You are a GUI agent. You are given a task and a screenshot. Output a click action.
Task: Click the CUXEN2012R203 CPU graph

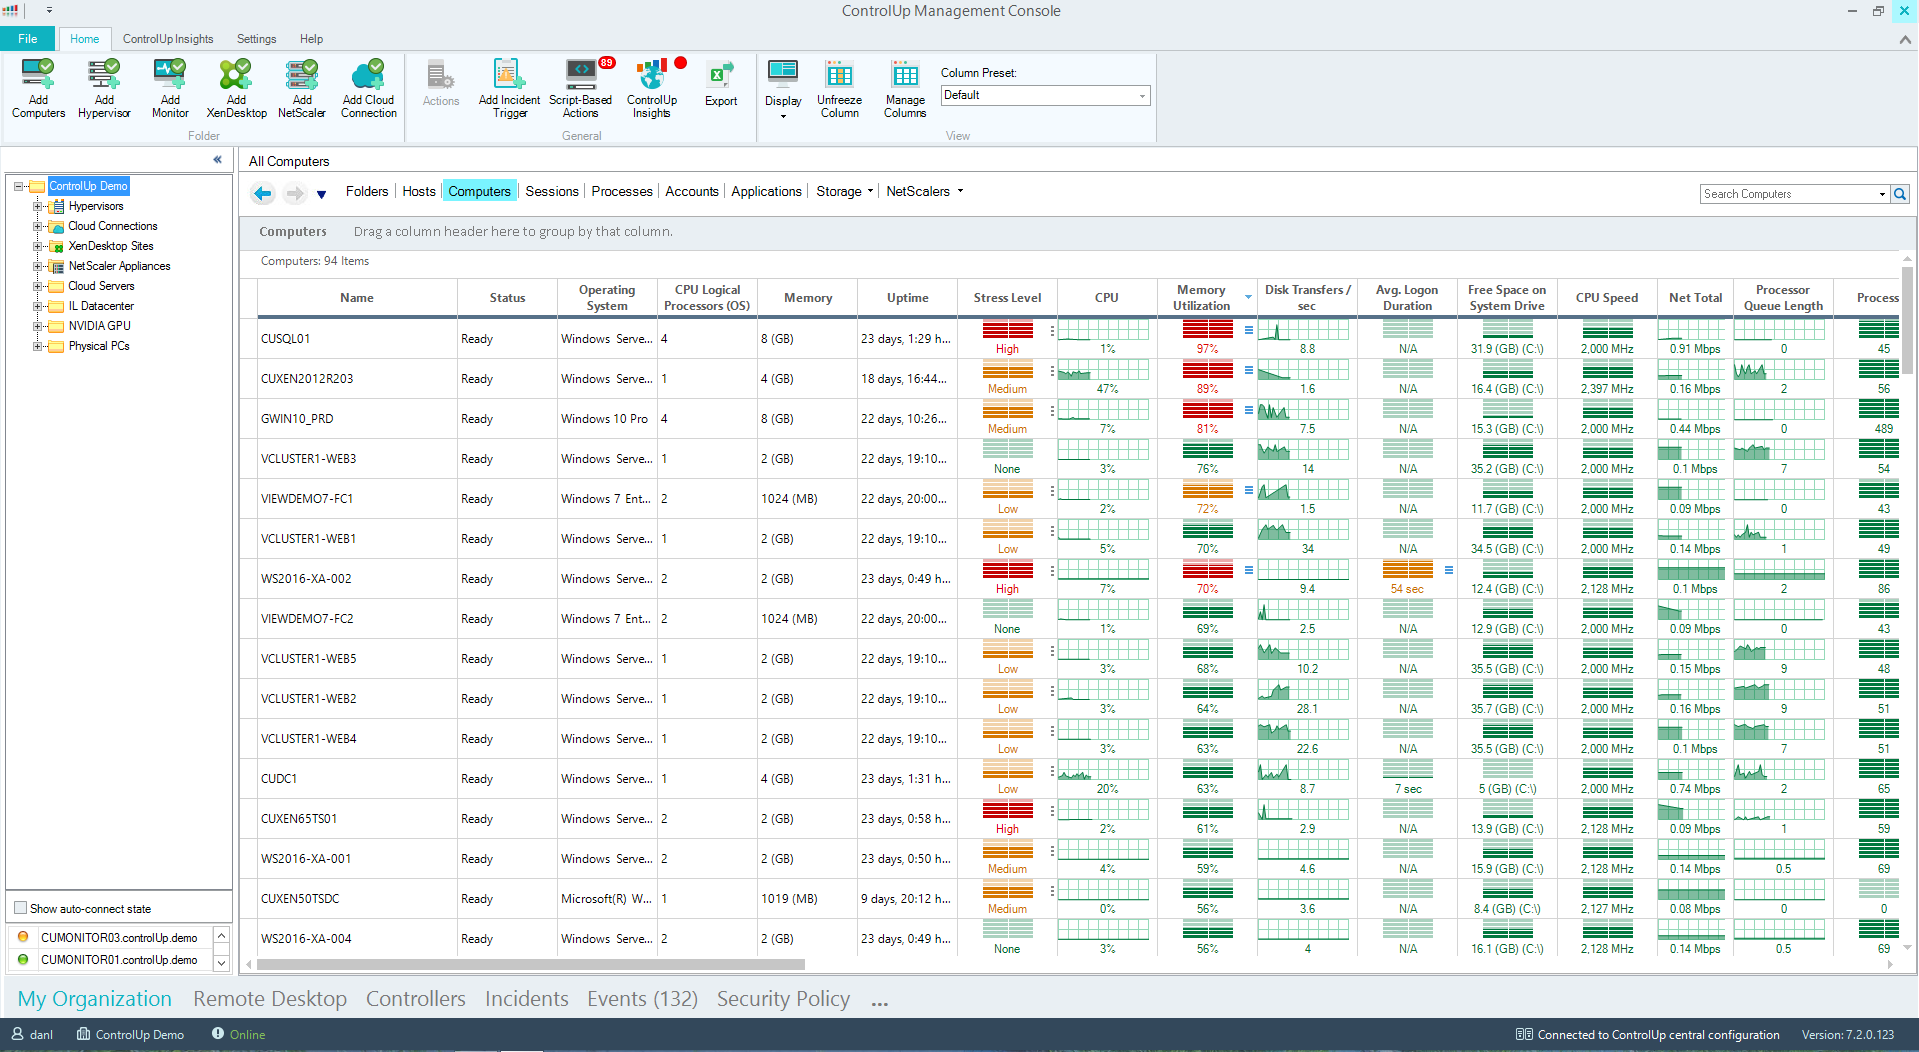(1103, 371)
